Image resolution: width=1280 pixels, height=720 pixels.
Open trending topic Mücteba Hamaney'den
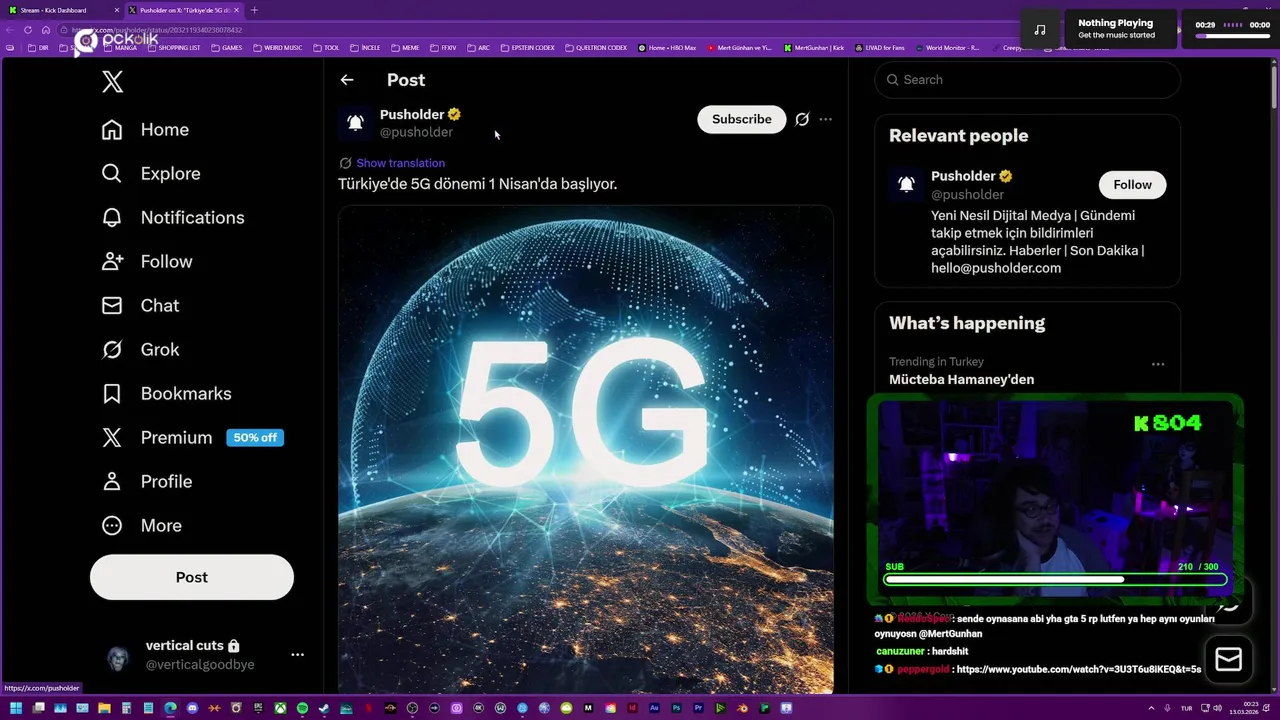click(961, 380)
